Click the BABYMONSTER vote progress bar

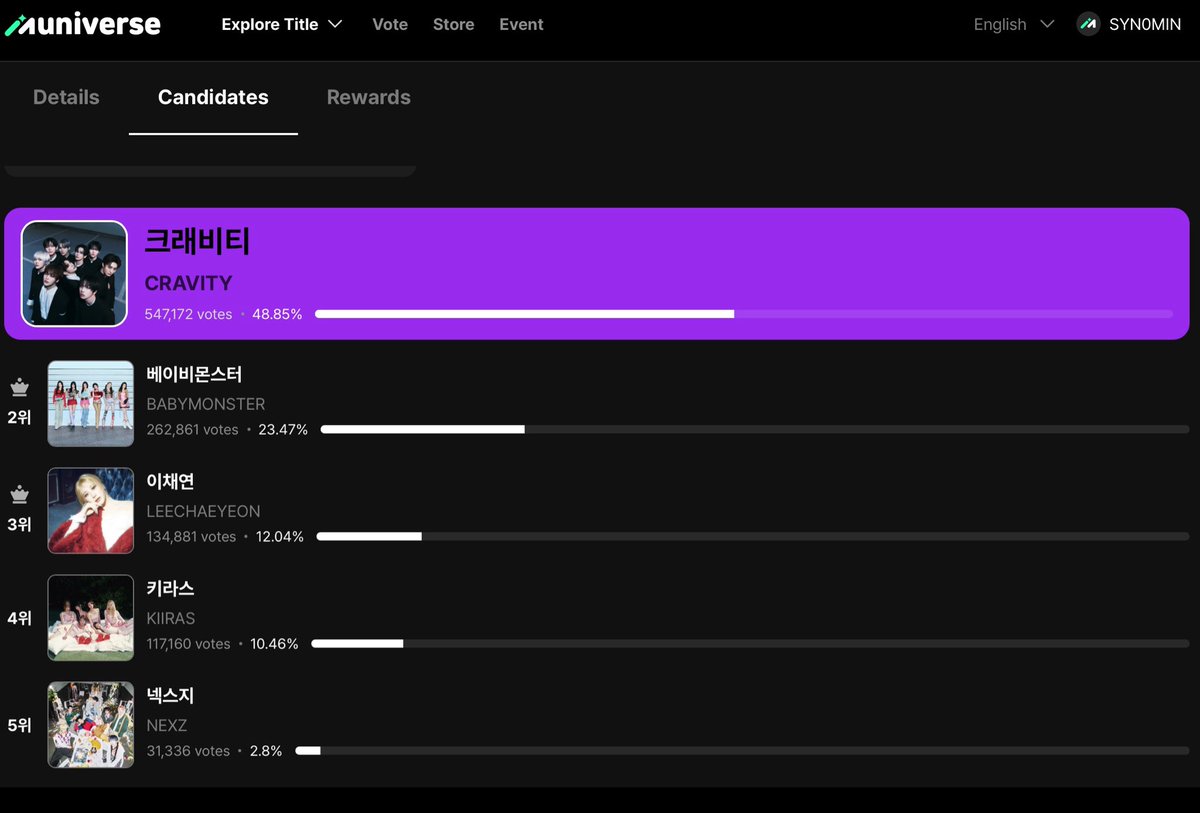pyautogui.click(x=755, y=429)
